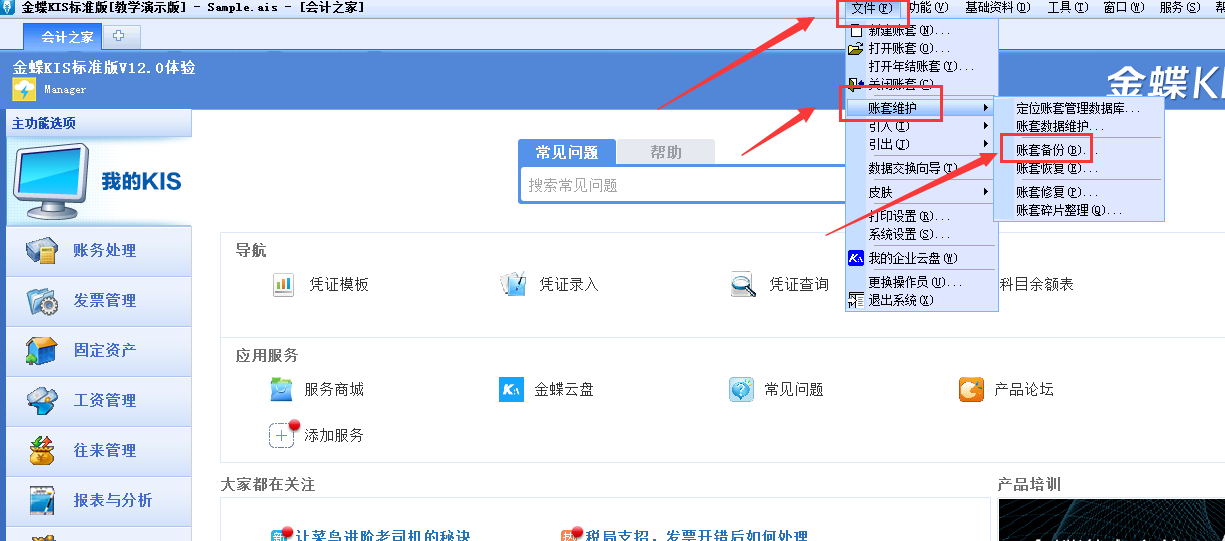Click the 添加服务 plus icon

tap(283, 434)
